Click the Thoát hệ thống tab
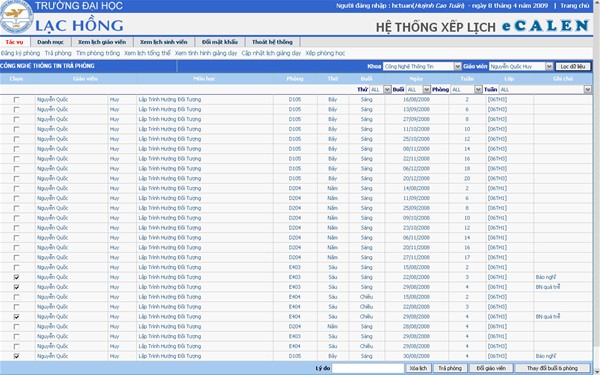 (272, 42)
